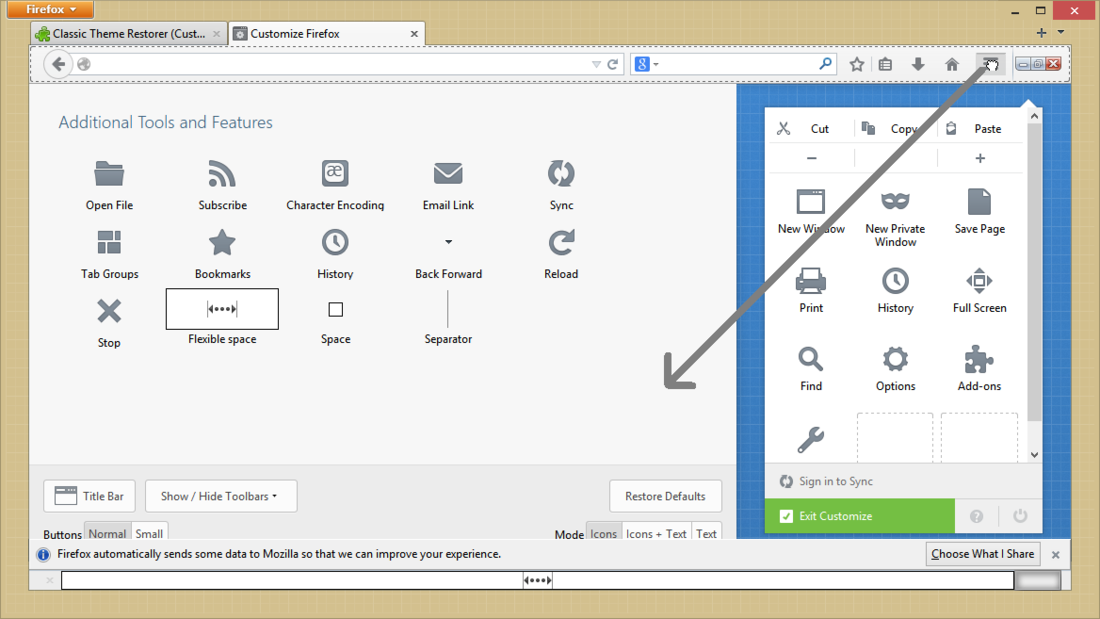The image size is (1100, 619).
Task: Toggle the Title Bar button
Action: (89, 496)
